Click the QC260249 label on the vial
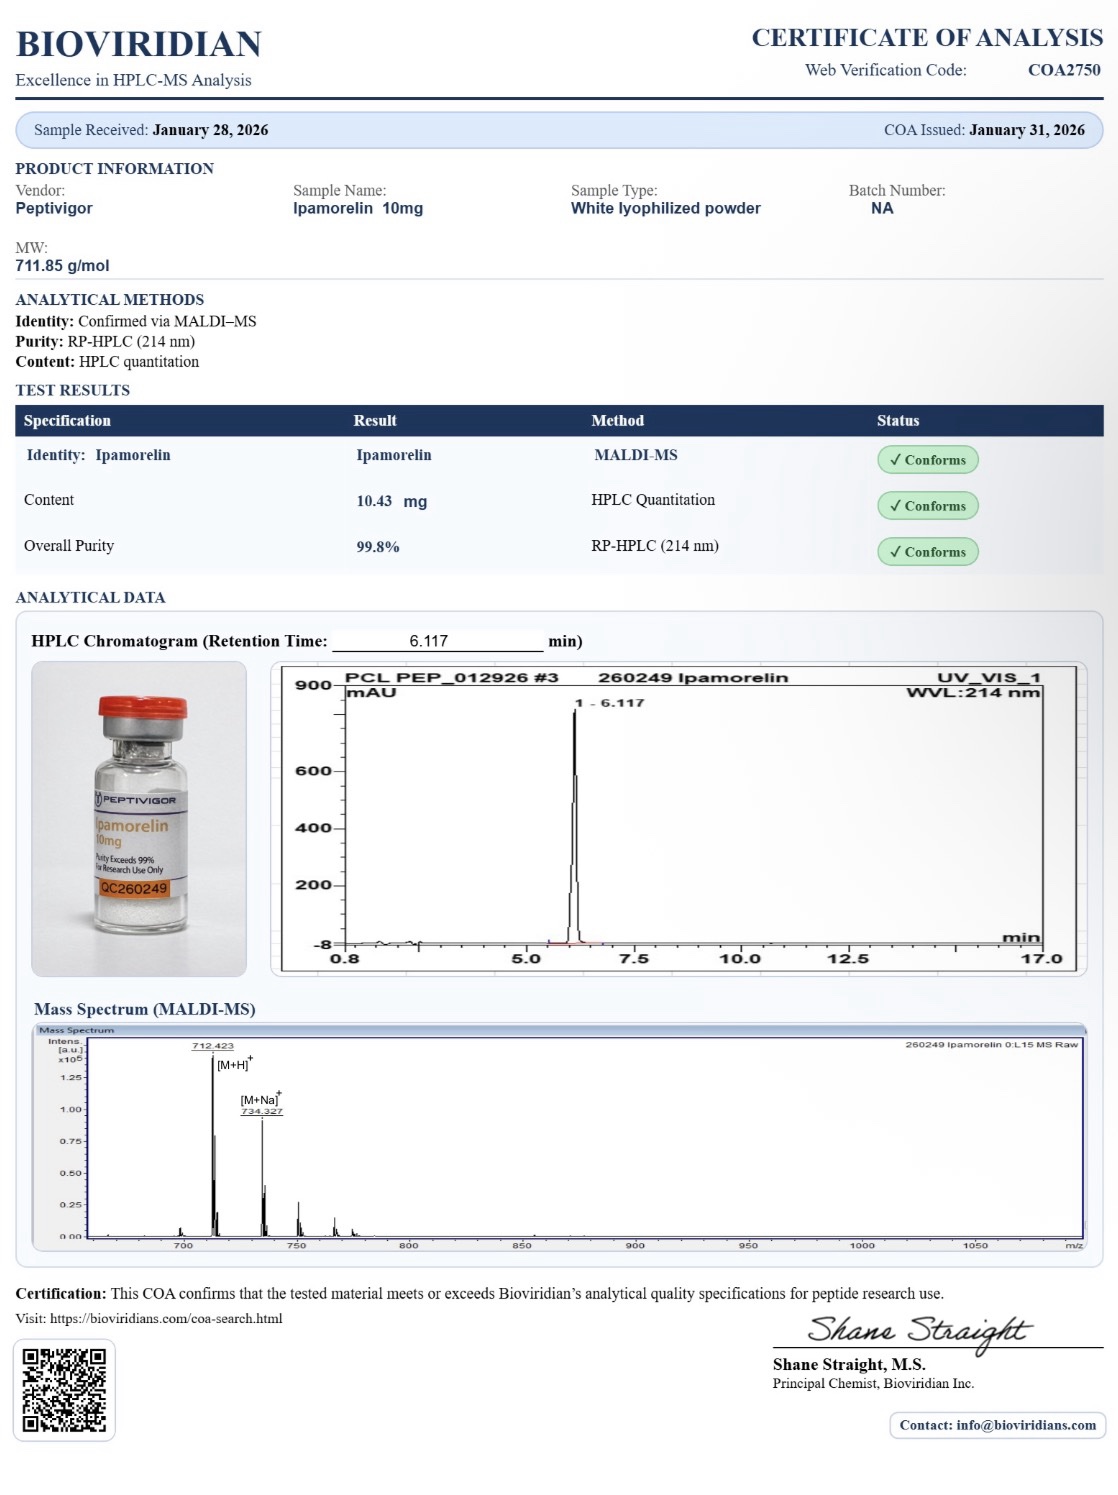This screenshot has height=1495, width=1118. point(134,888)
